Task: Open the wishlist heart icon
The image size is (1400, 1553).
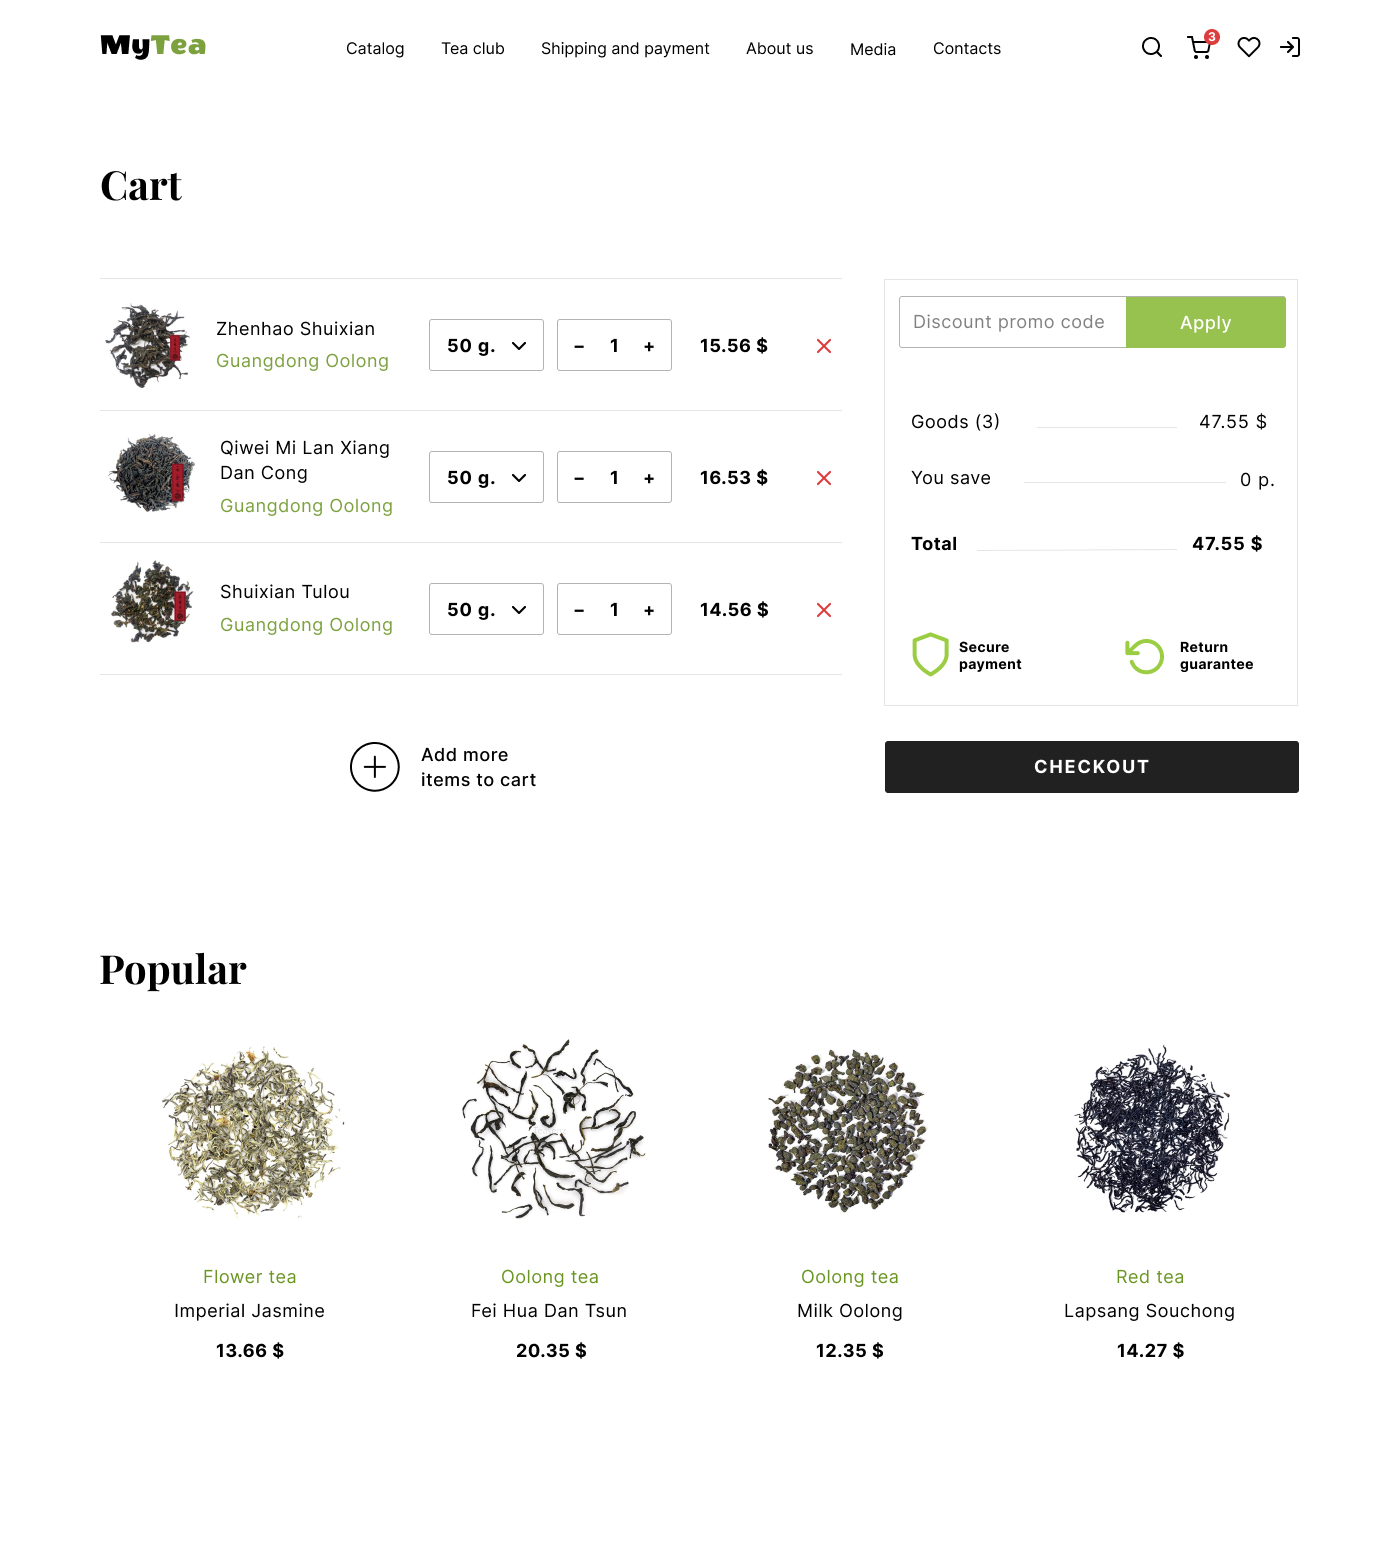Action: pyautogui.click(x=1249, y=47)
